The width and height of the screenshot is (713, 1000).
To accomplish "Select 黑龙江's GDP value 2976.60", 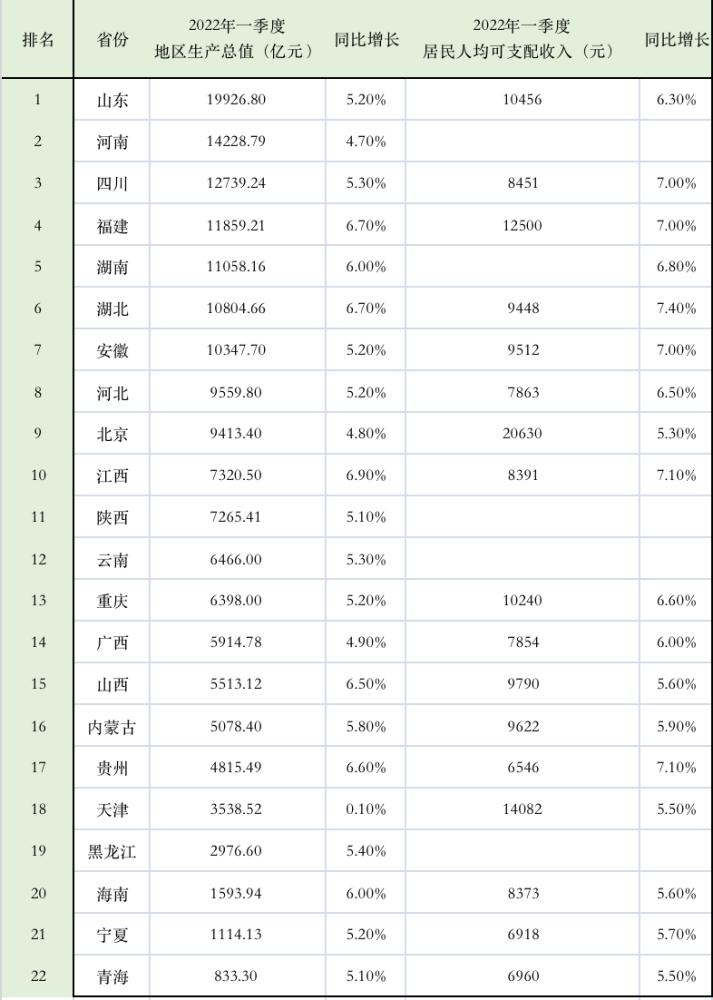I will click(x=237, y=851).
